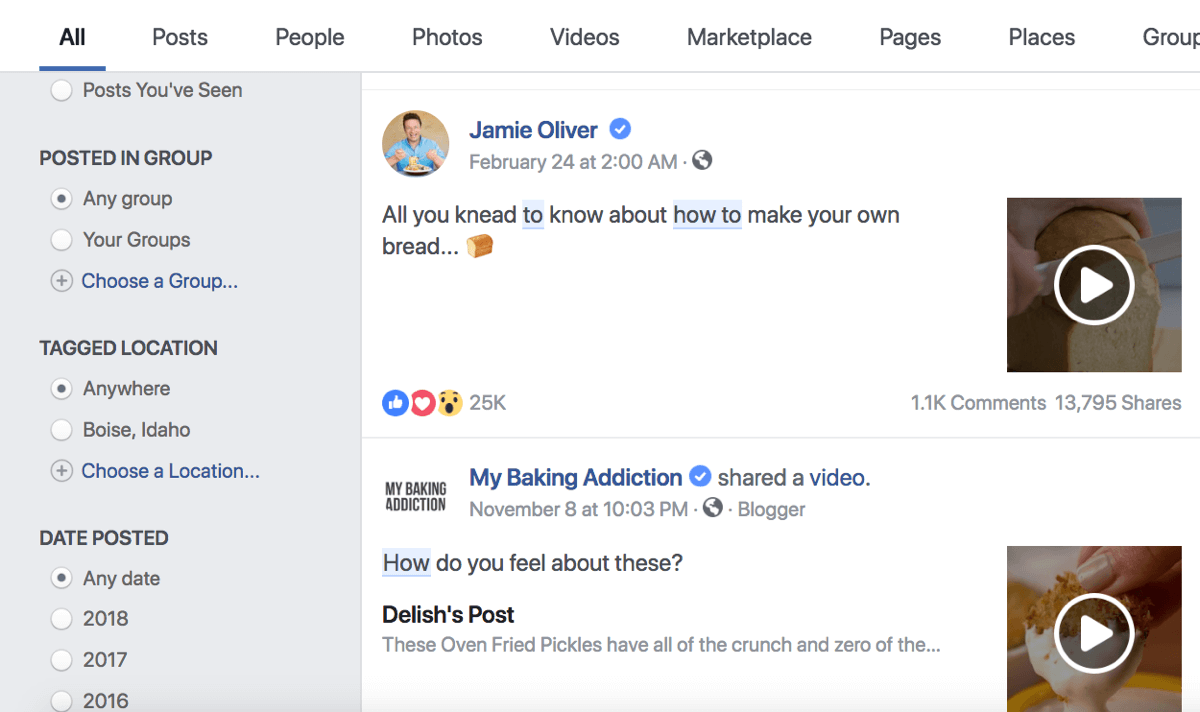Click Jamie Oliver's profile picture
The width and height of the screenshot is (1200, 712).
click(415, 143)
